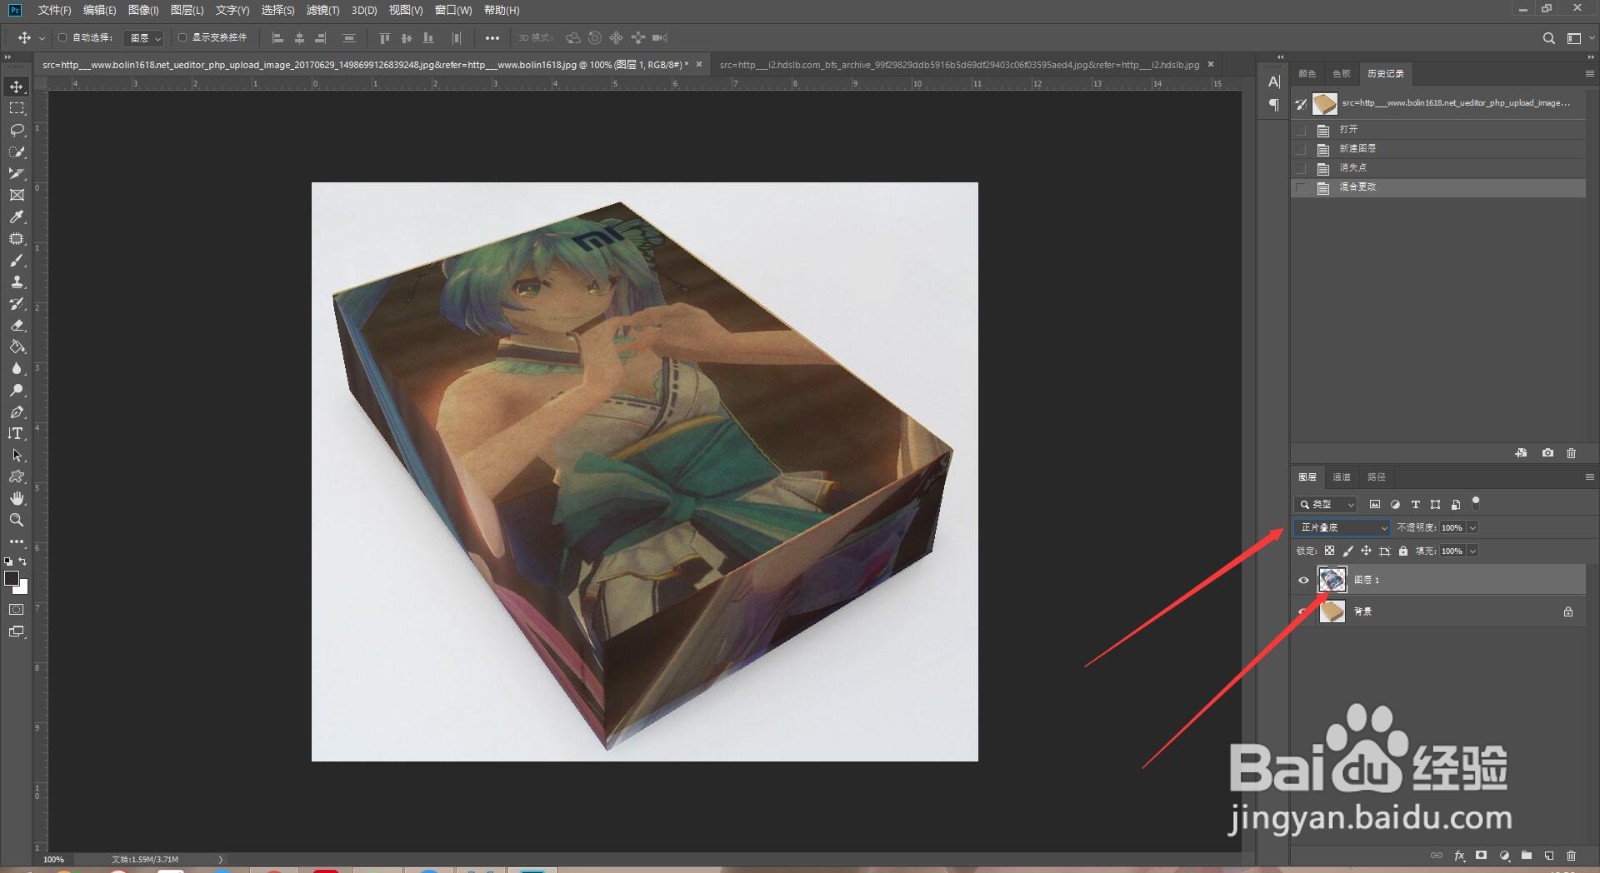Open the 正片叠底 blend mode dropdown
This screenshot has width=1600, height=873.
pos(1342,527)
